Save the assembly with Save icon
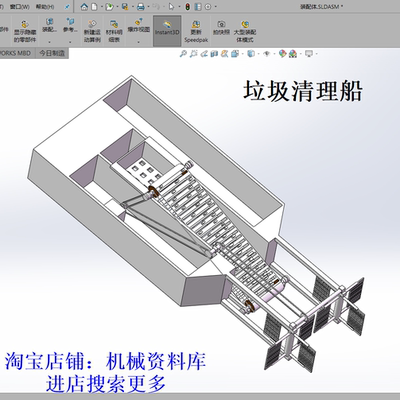The width and height of the screenshot is (400, 400). click(125, 6)
